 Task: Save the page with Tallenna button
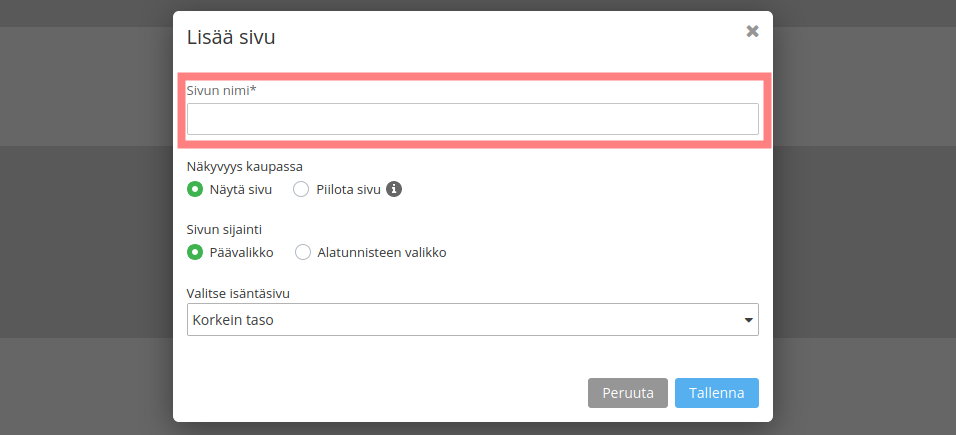coord(716,393)
